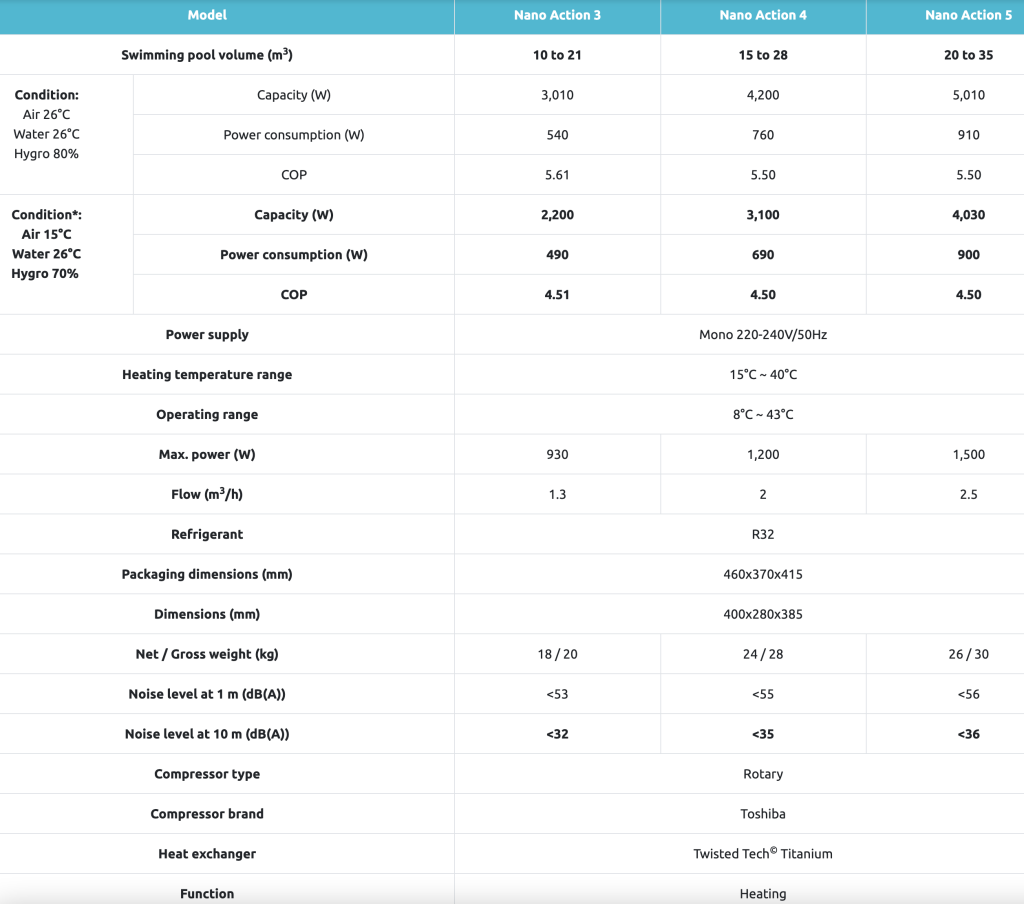Select the "Nano Action 3" column header
Viewport: 1024px width, 904px height.
pos(557,15)
